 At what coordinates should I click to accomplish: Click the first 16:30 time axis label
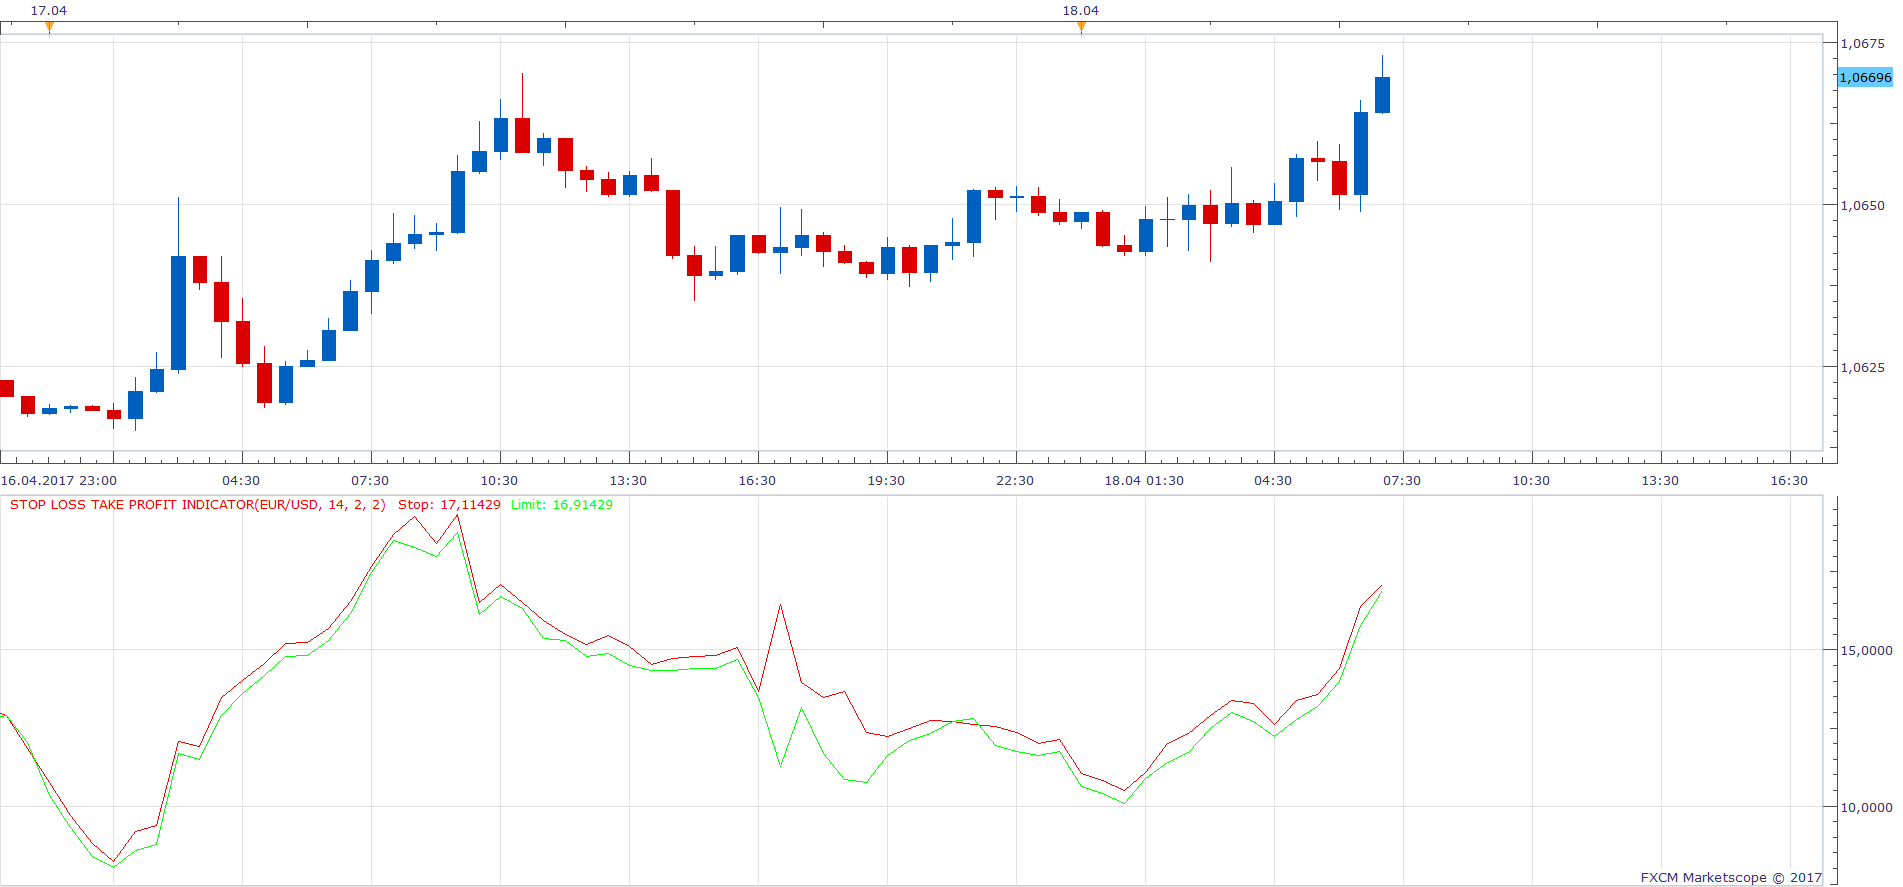point(757,481)
